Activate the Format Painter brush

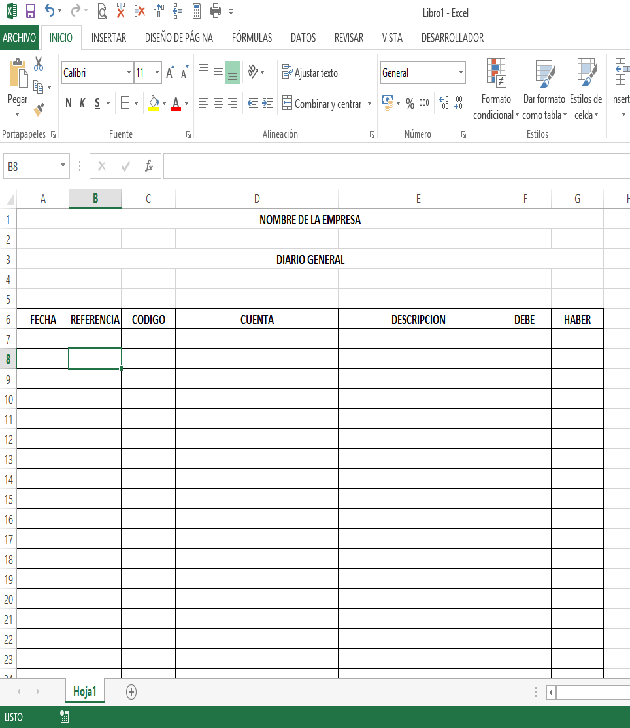coord(39,110)
